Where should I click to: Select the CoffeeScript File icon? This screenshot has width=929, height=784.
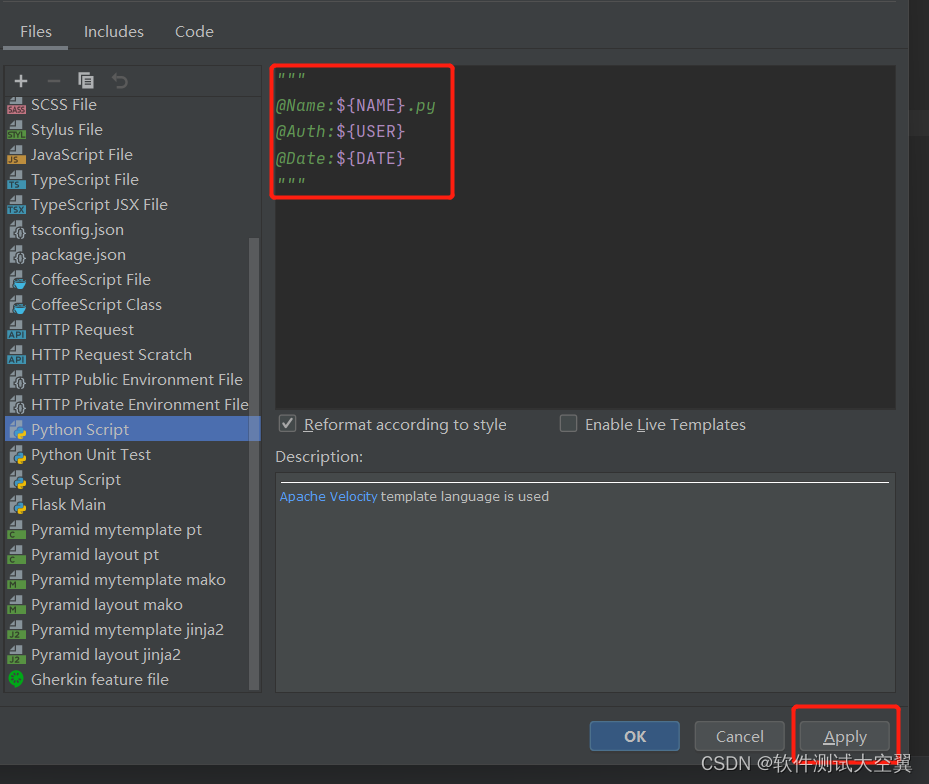(18, 280)
